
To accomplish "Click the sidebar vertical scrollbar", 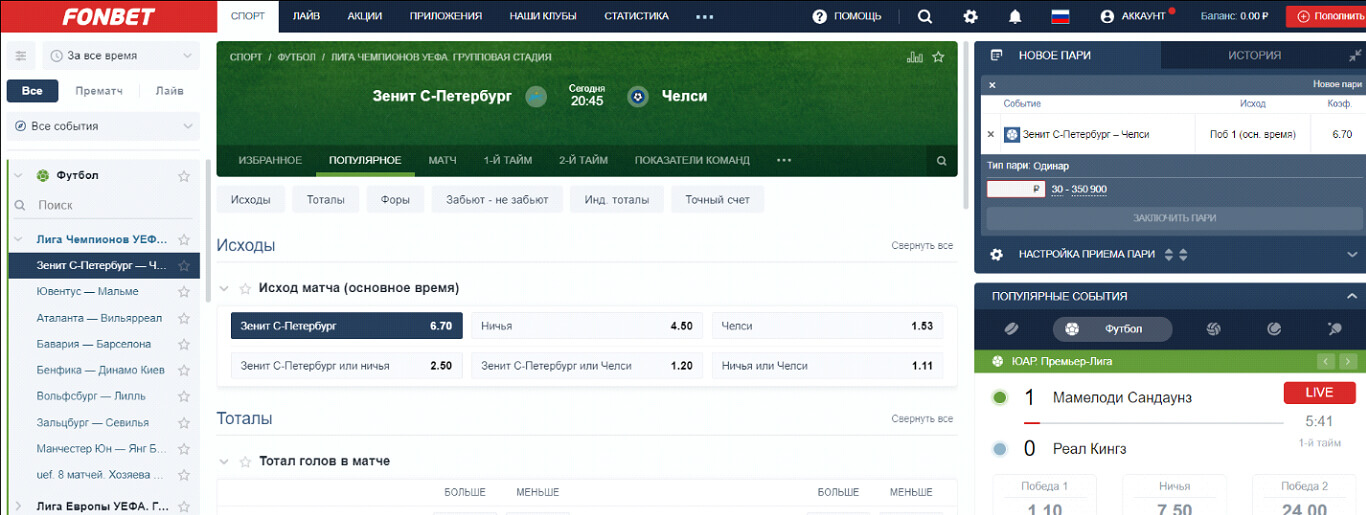I will pyautogui.click(x=208, y=230).
